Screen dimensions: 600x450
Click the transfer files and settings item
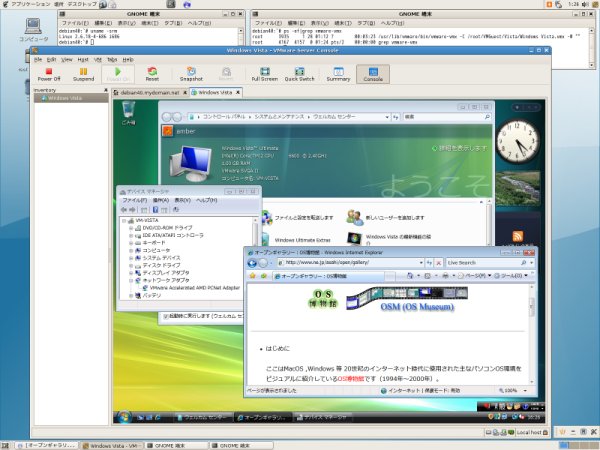tap(304, 218)
